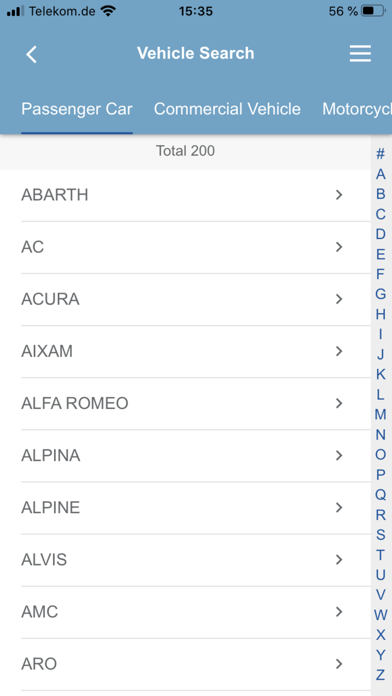Open the ALPINA brand entry
This screenshot has width=392, height=696.
196,456
